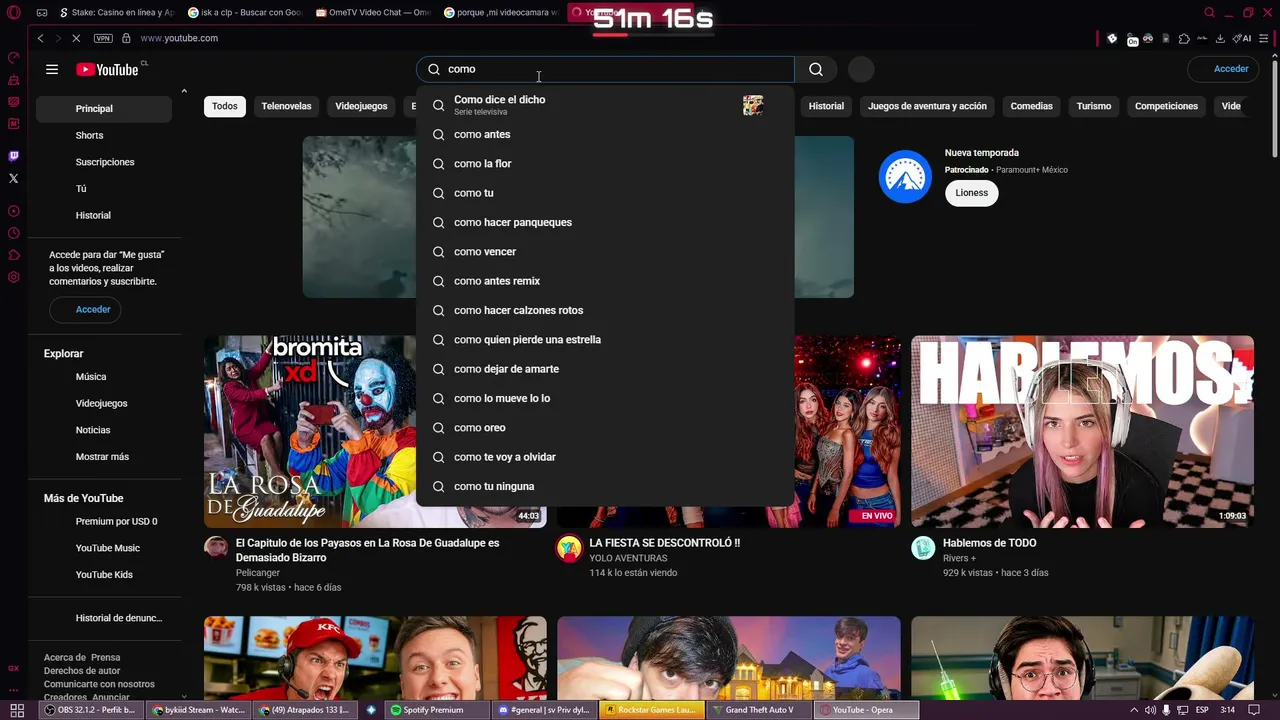Viewport: 1280px width, 720px height.
Task: Click the site security lock icon
Action: click(x=126, y=38)
